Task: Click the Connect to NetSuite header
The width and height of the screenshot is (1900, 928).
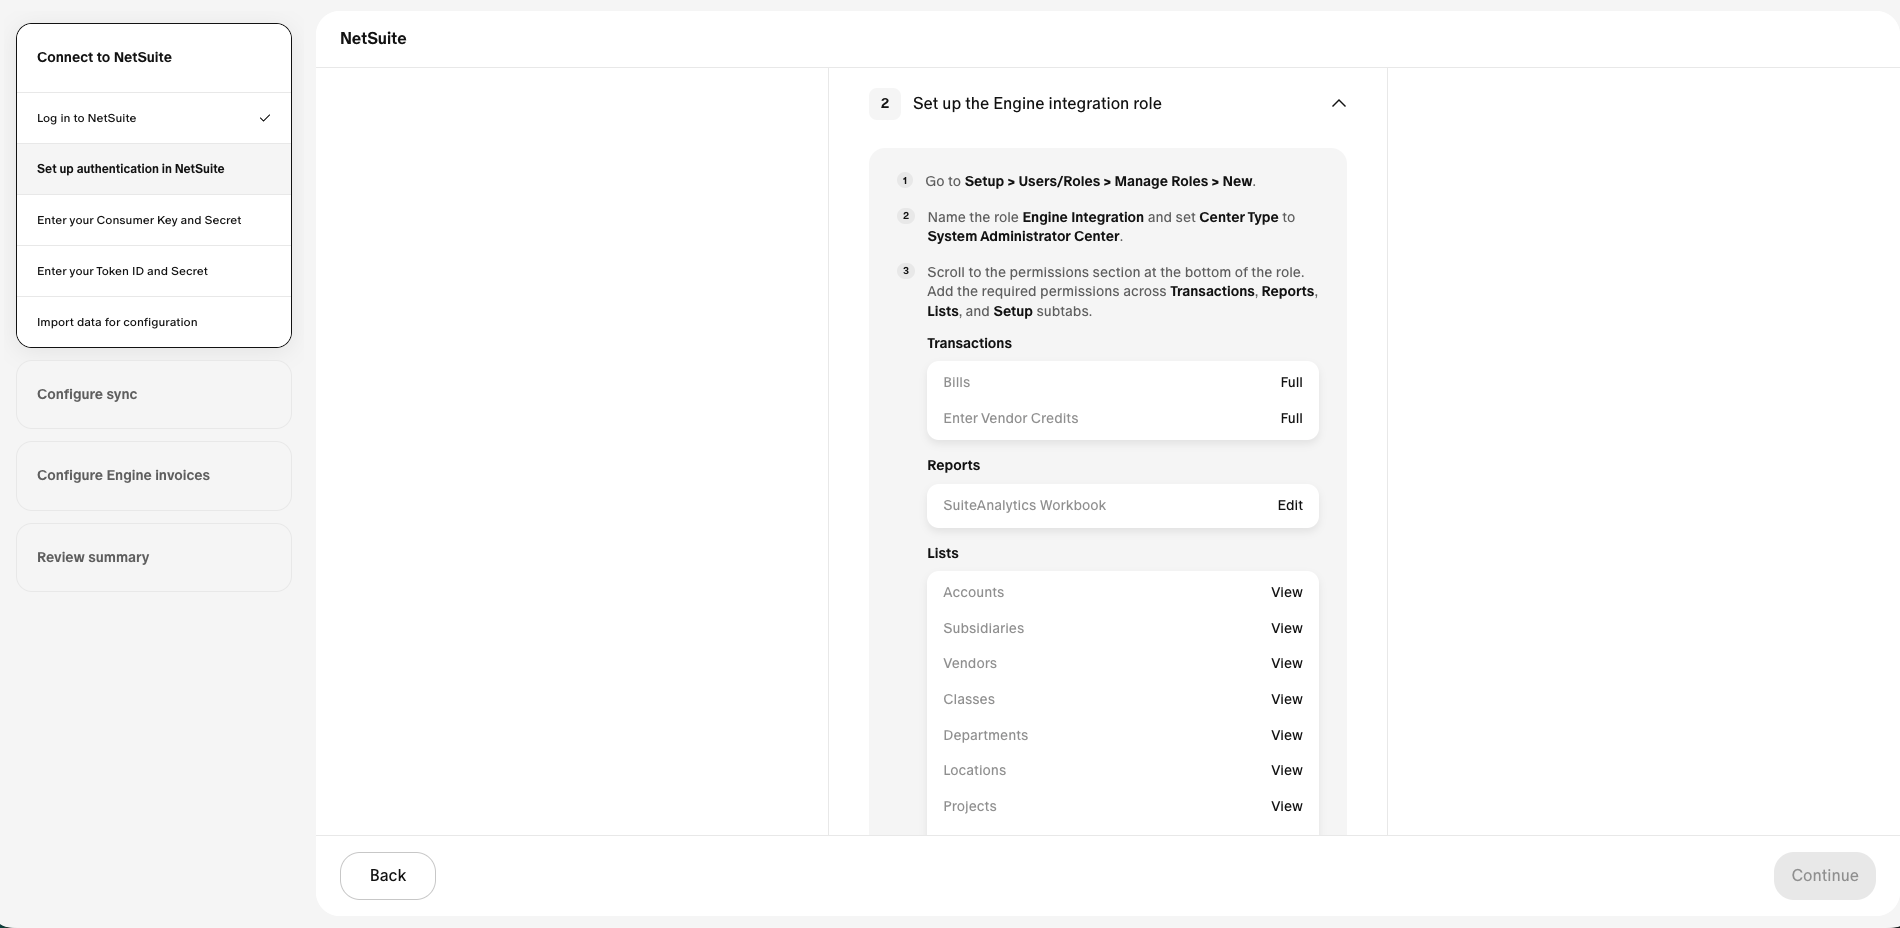Action: tap(104, 57)
